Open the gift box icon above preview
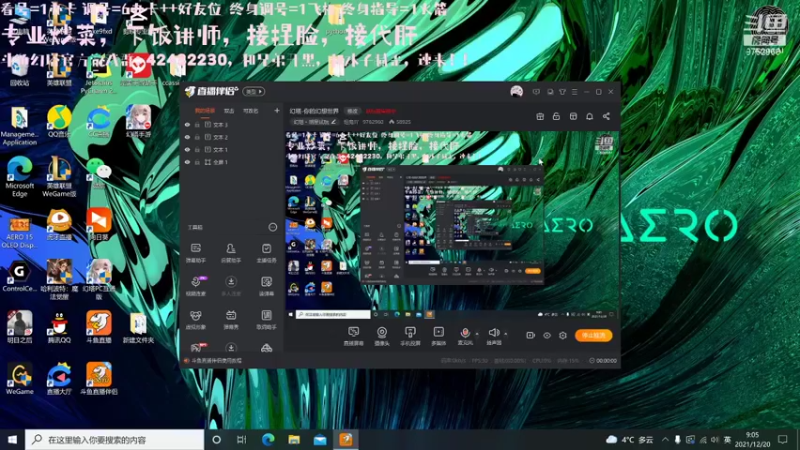The width and height of the screenshot is (800, 450). [540, 116]
